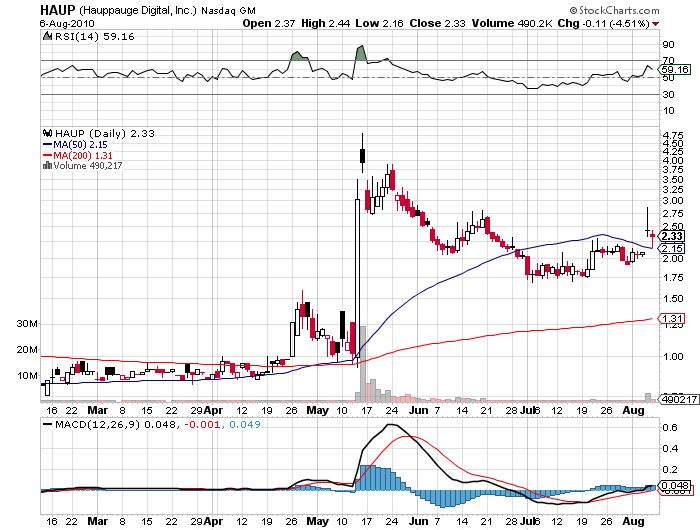Click the company name Hauppauge Digital, Inc.
Screen dimensions: 700x530
138,10
